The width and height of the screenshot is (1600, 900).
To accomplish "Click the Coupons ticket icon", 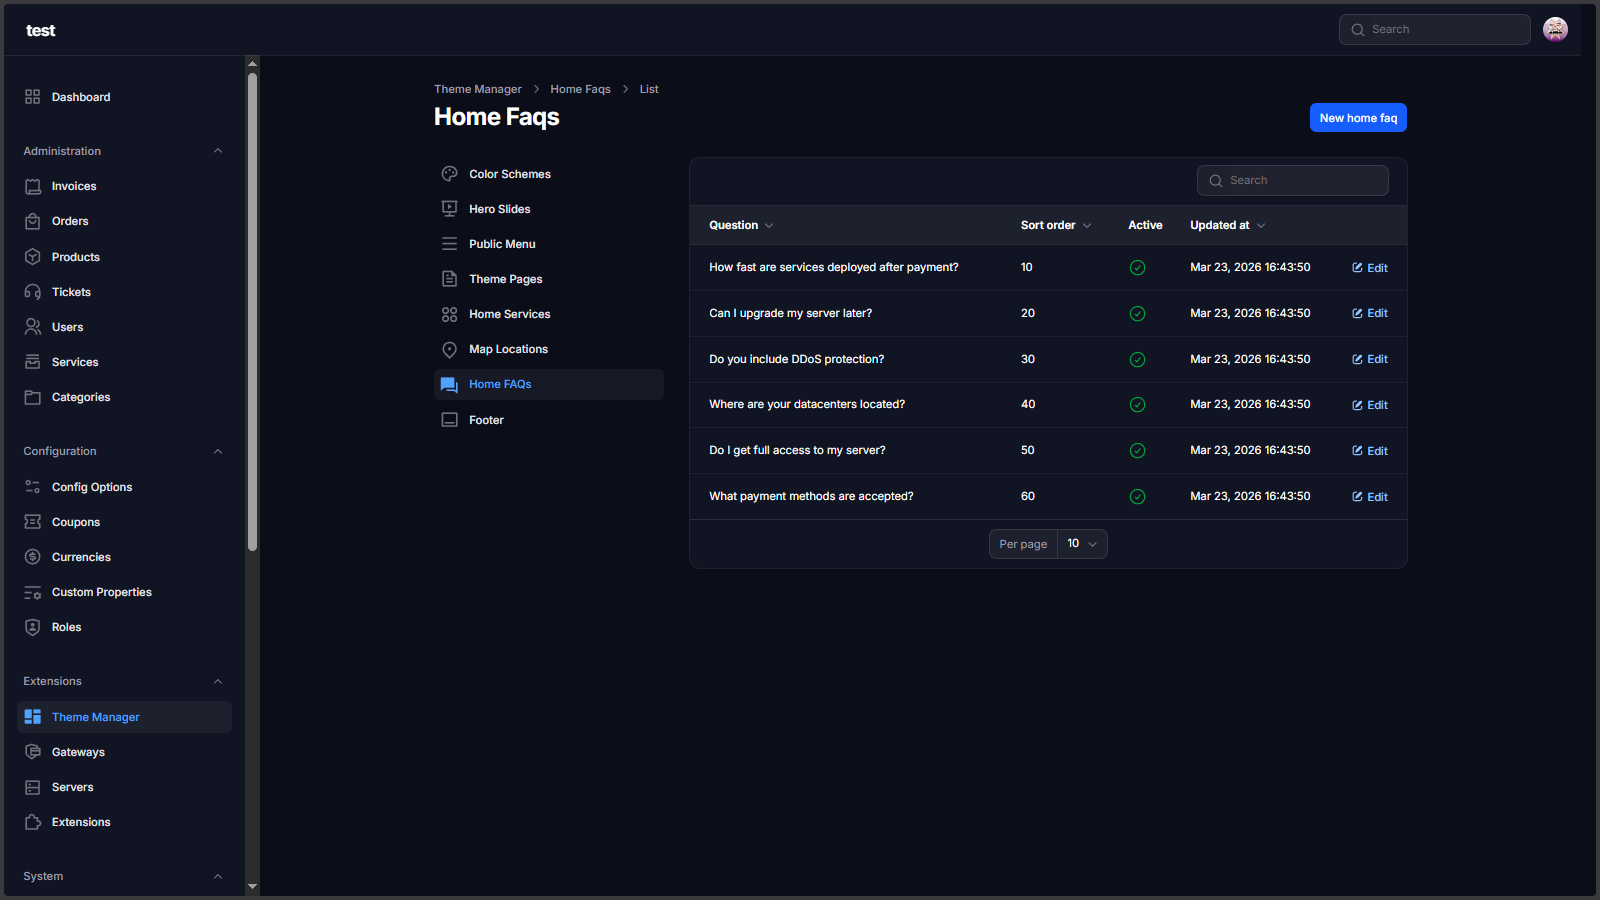I will [33, 522].
